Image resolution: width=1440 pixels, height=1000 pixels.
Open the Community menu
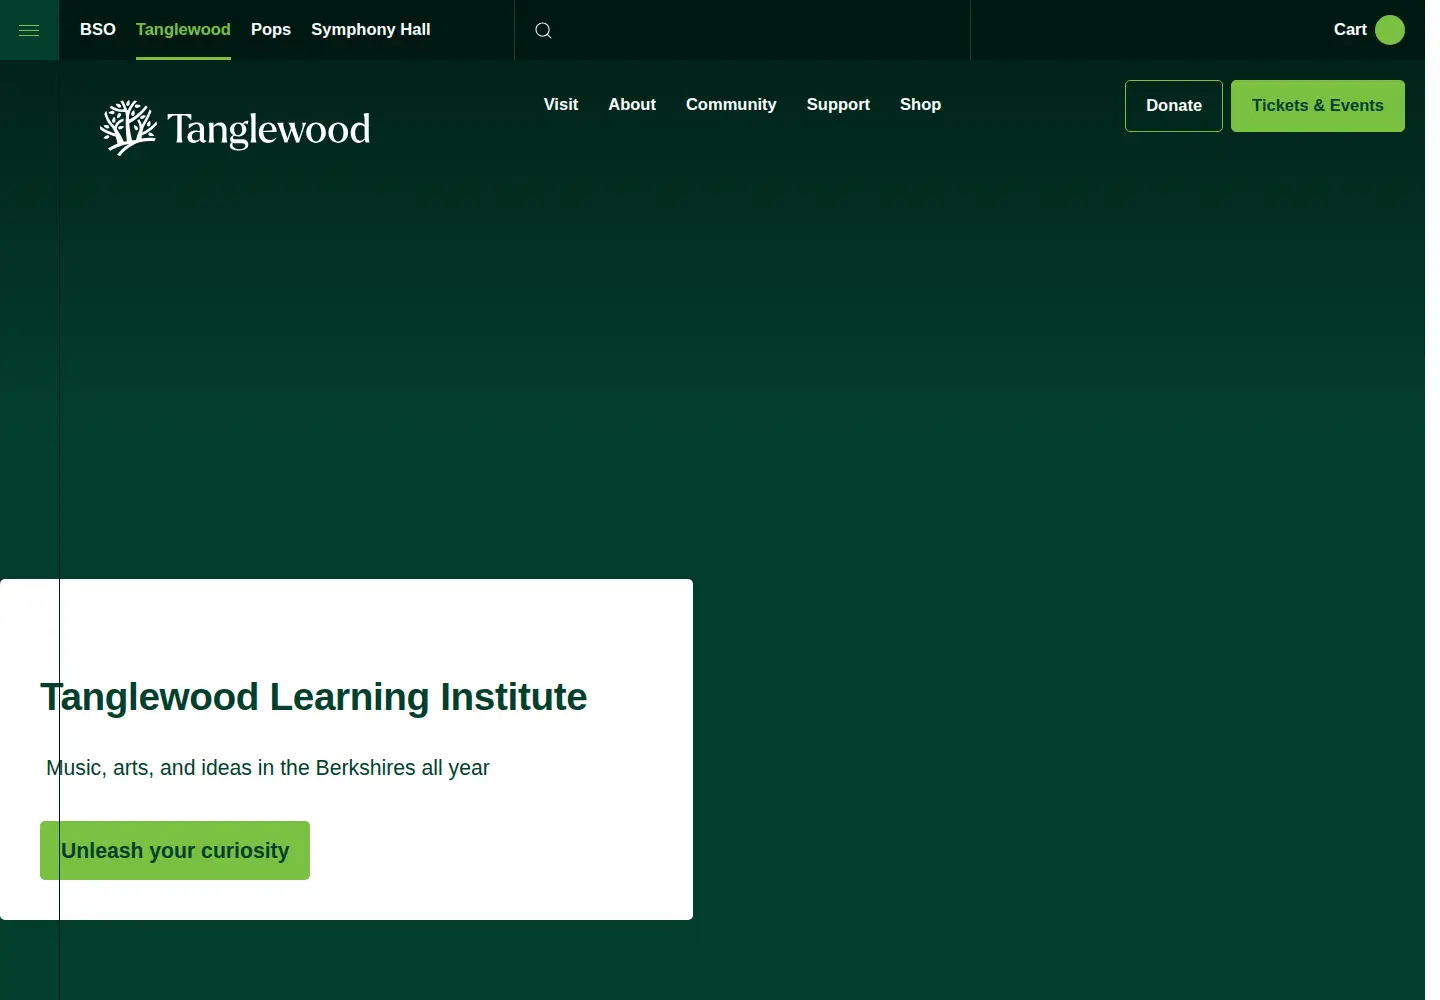[731, 105]
